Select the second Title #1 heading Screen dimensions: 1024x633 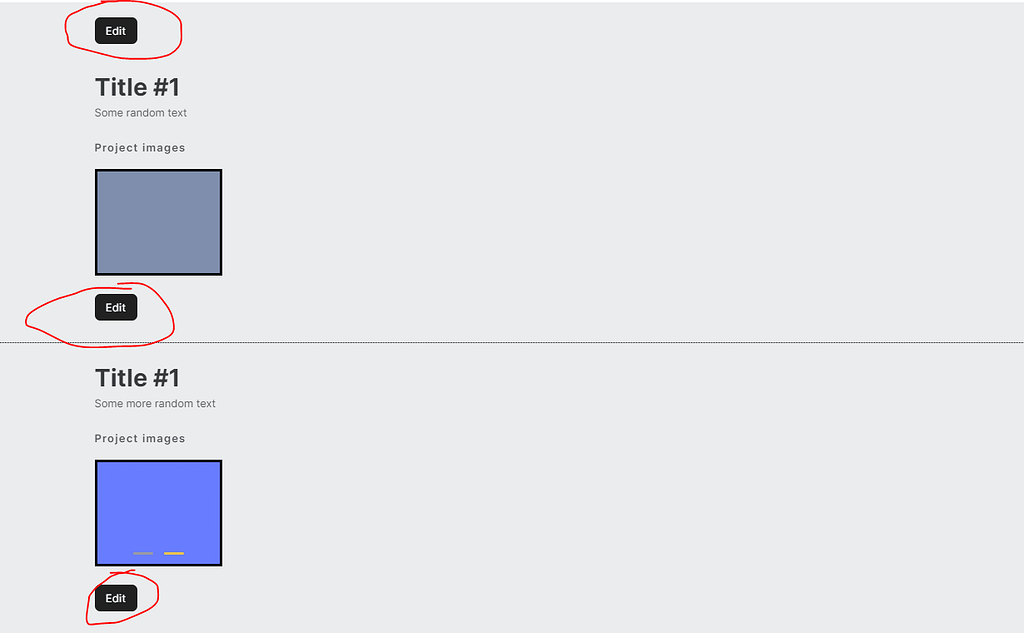(x=137, y=378)
